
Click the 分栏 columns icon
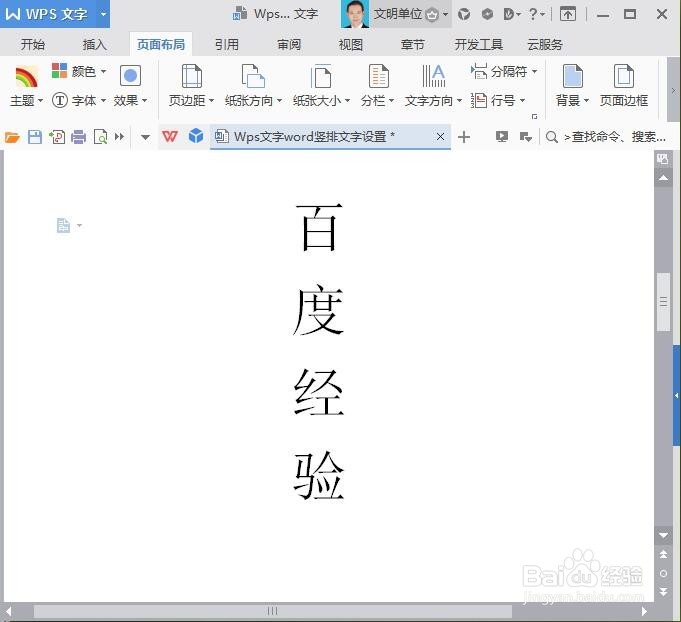[x=378, y=76]
